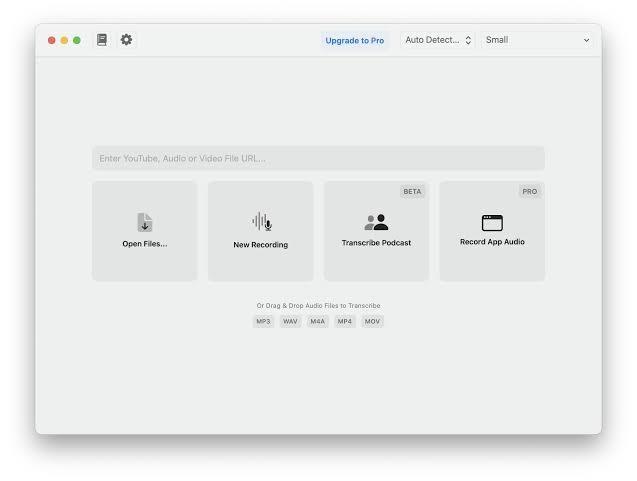Open the transcript history book icon

tap(102, 40)
